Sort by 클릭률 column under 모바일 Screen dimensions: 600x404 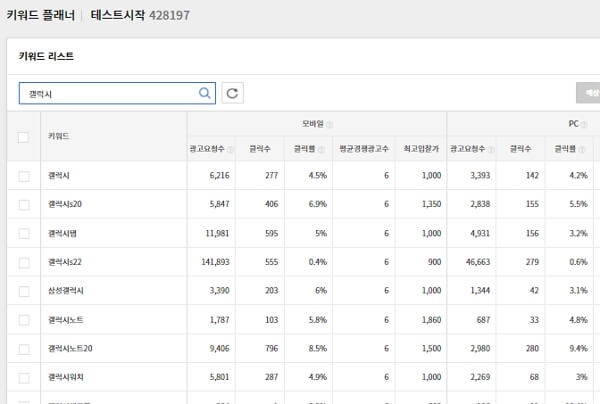click(304, 149)
